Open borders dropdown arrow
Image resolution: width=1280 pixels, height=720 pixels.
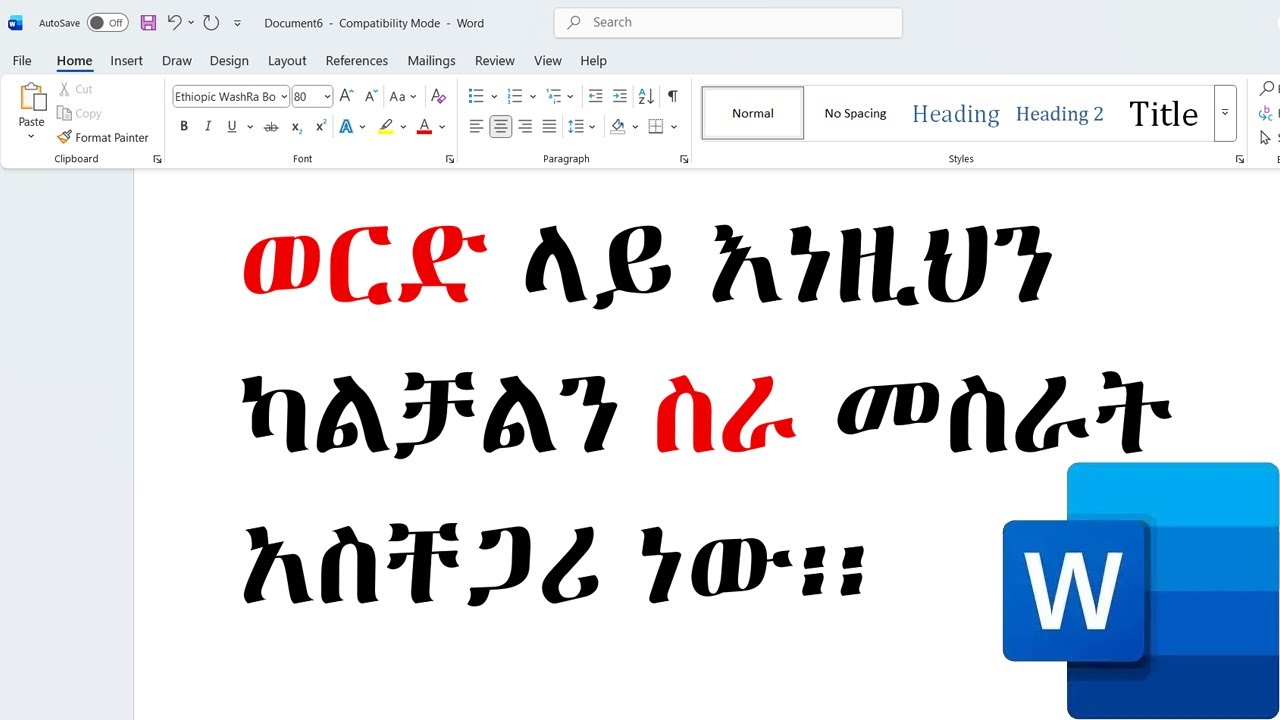(674, 127)
